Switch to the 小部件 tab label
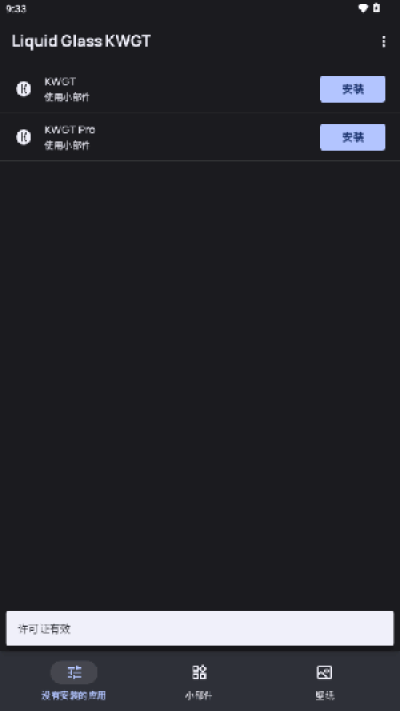Viewport: 400px width, 711px height. 199,695
